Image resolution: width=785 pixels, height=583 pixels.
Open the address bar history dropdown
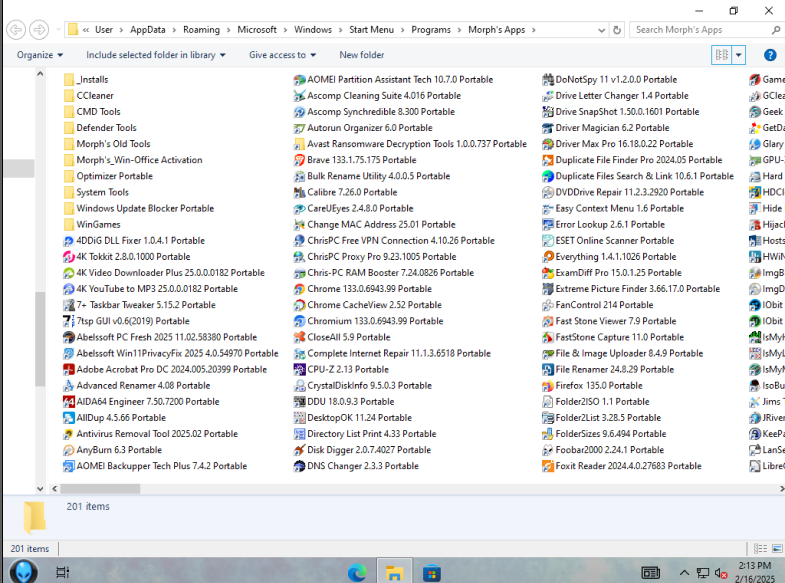pos(601,30)
